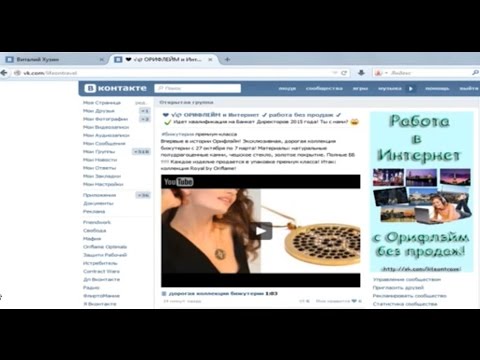Image resolution: width=480 pixels, height=360 pixels.
Task: Open the address bar history dropdown arrow
Action: 335,73
